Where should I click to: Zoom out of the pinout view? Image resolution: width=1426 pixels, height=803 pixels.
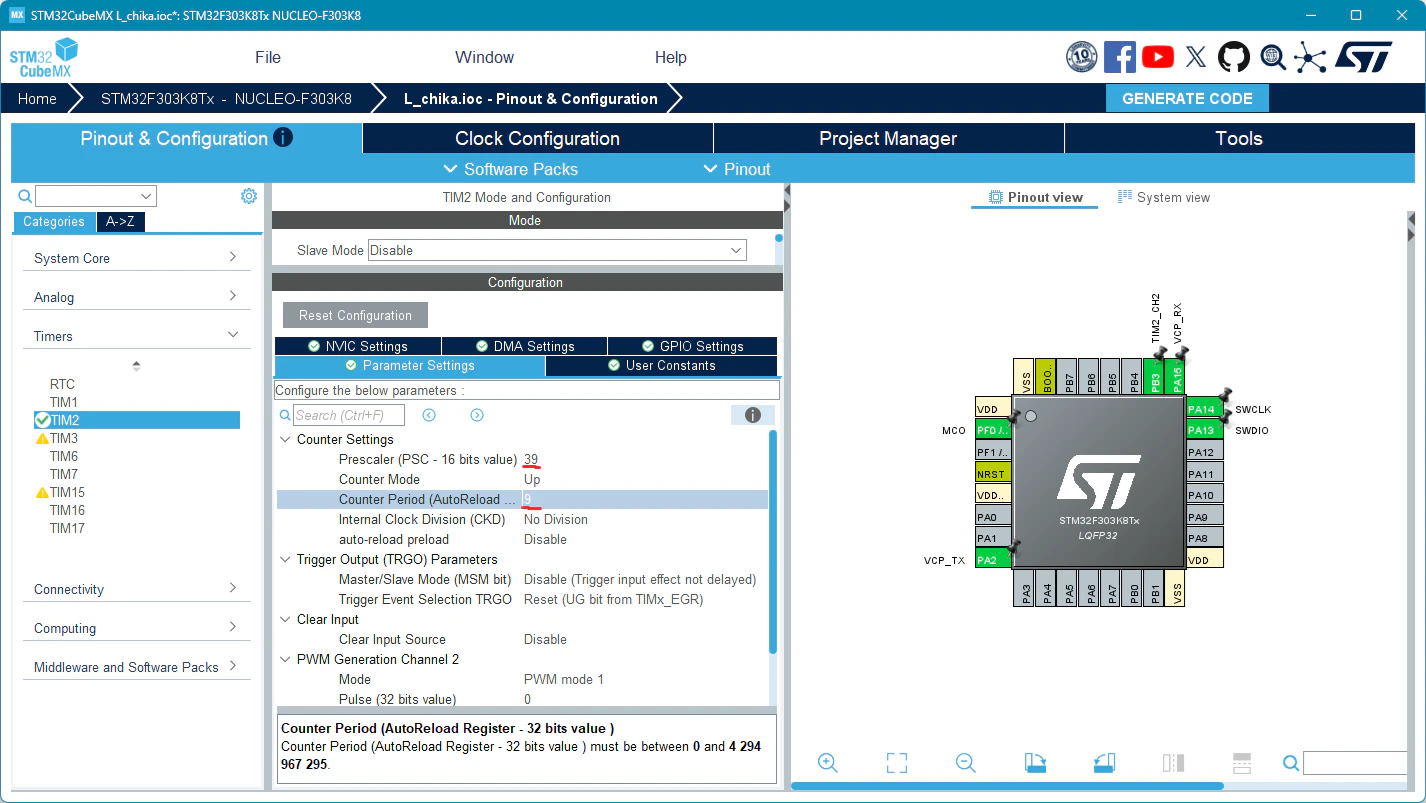click(965, 763)
